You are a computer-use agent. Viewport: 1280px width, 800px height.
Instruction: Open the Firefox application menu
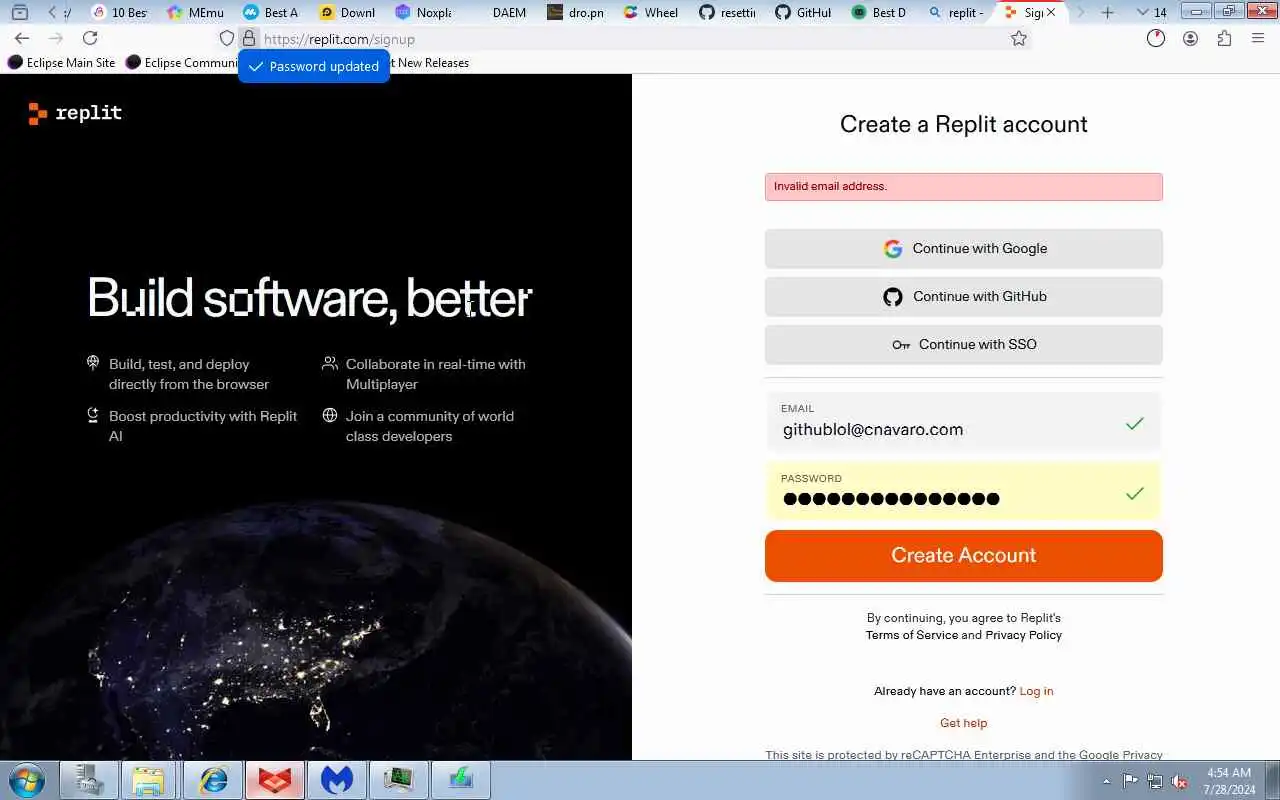tap(1258, 38)
